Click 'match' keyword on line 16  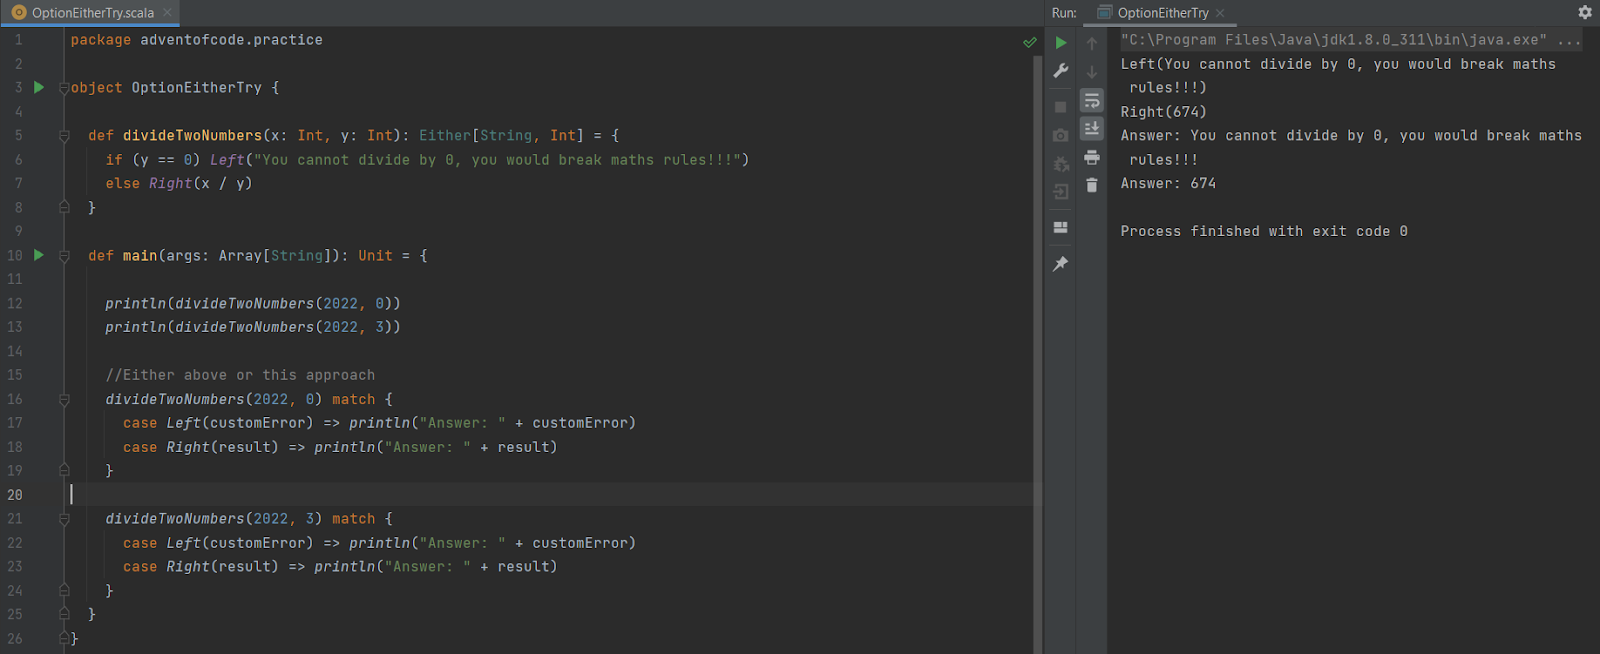pyautogui.click(x=353, y=399)
